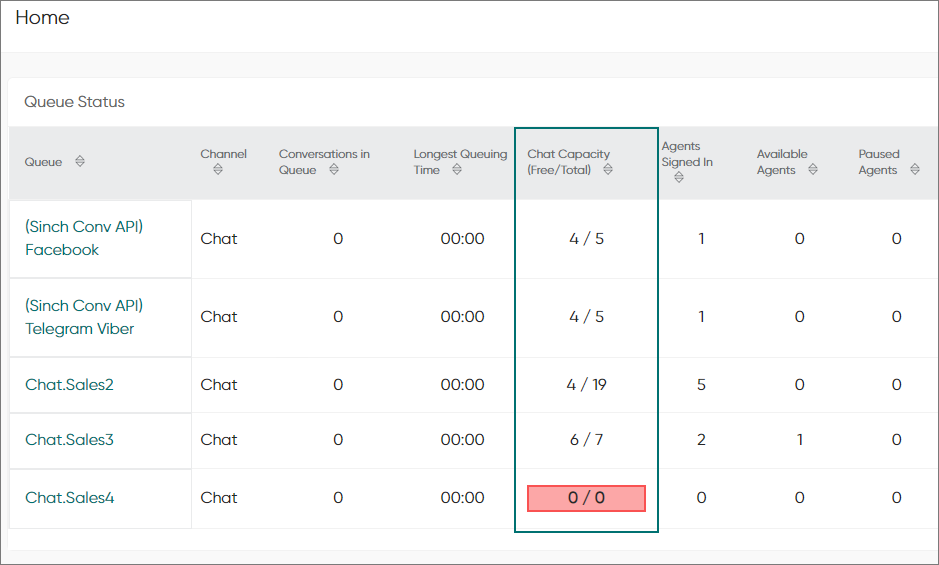Screen dimensions: 939x565
Task: Click the Available Agents header label
Action: pos(782,162)
